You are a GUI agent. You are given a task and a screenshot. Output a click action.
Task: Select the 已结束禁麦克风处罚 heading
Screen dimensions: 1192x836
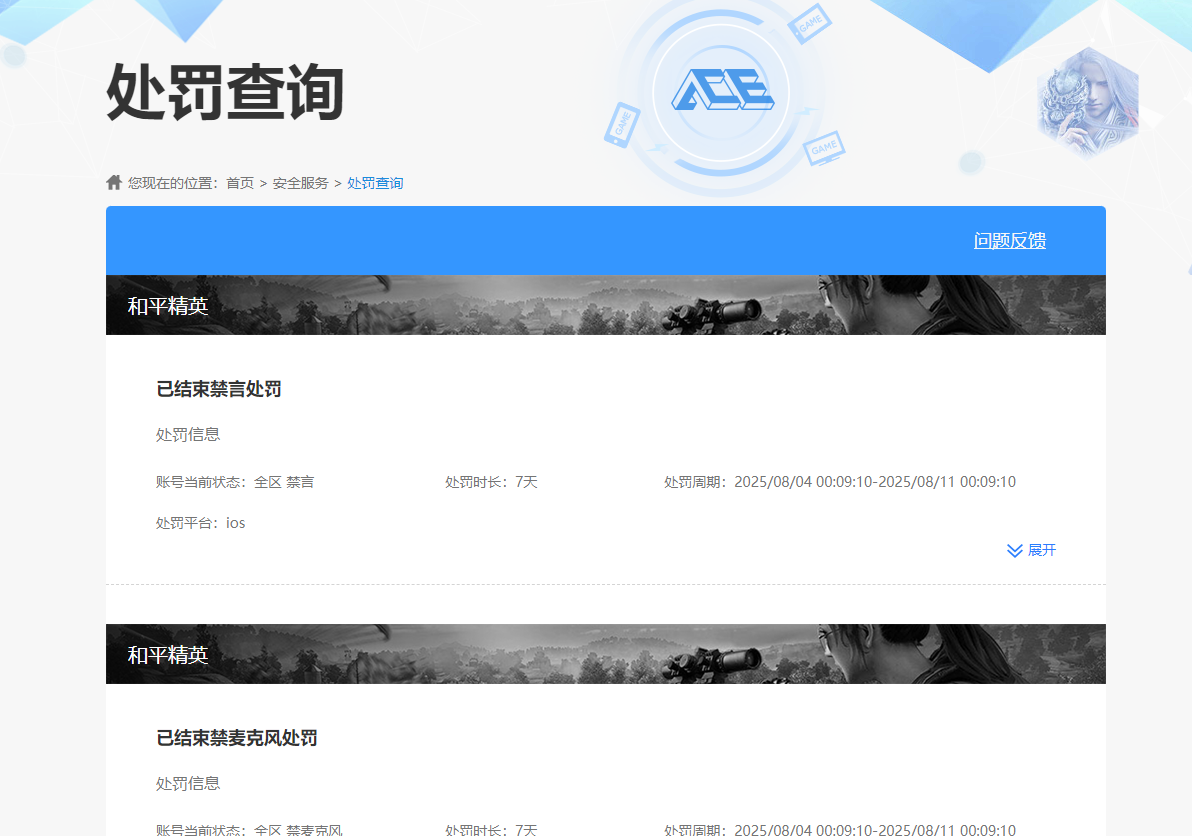tap(236, 738)
